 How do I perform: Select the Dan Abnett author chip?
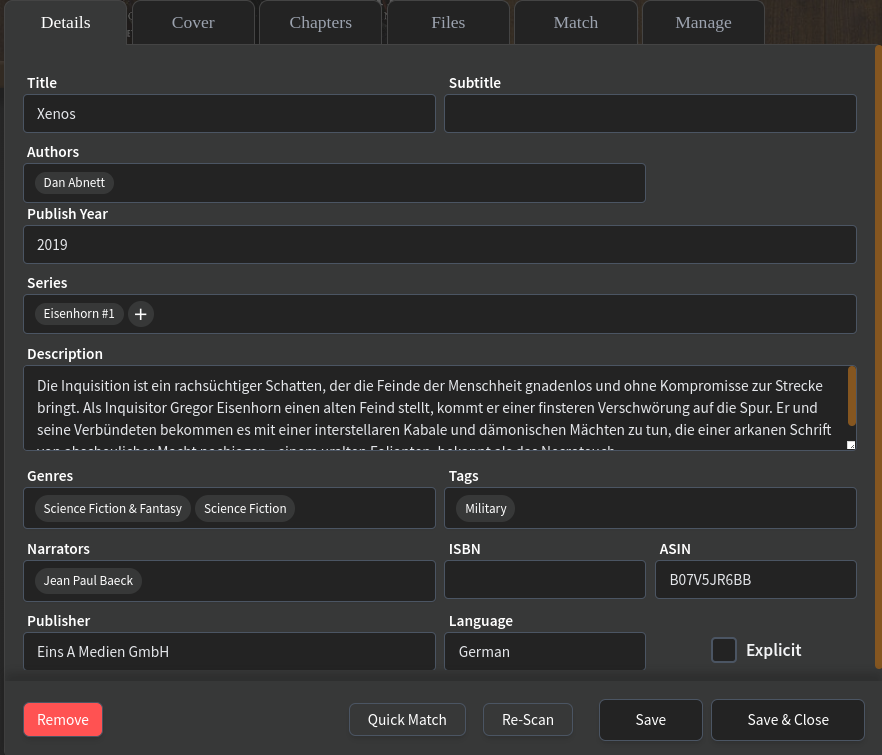point(74,182)
